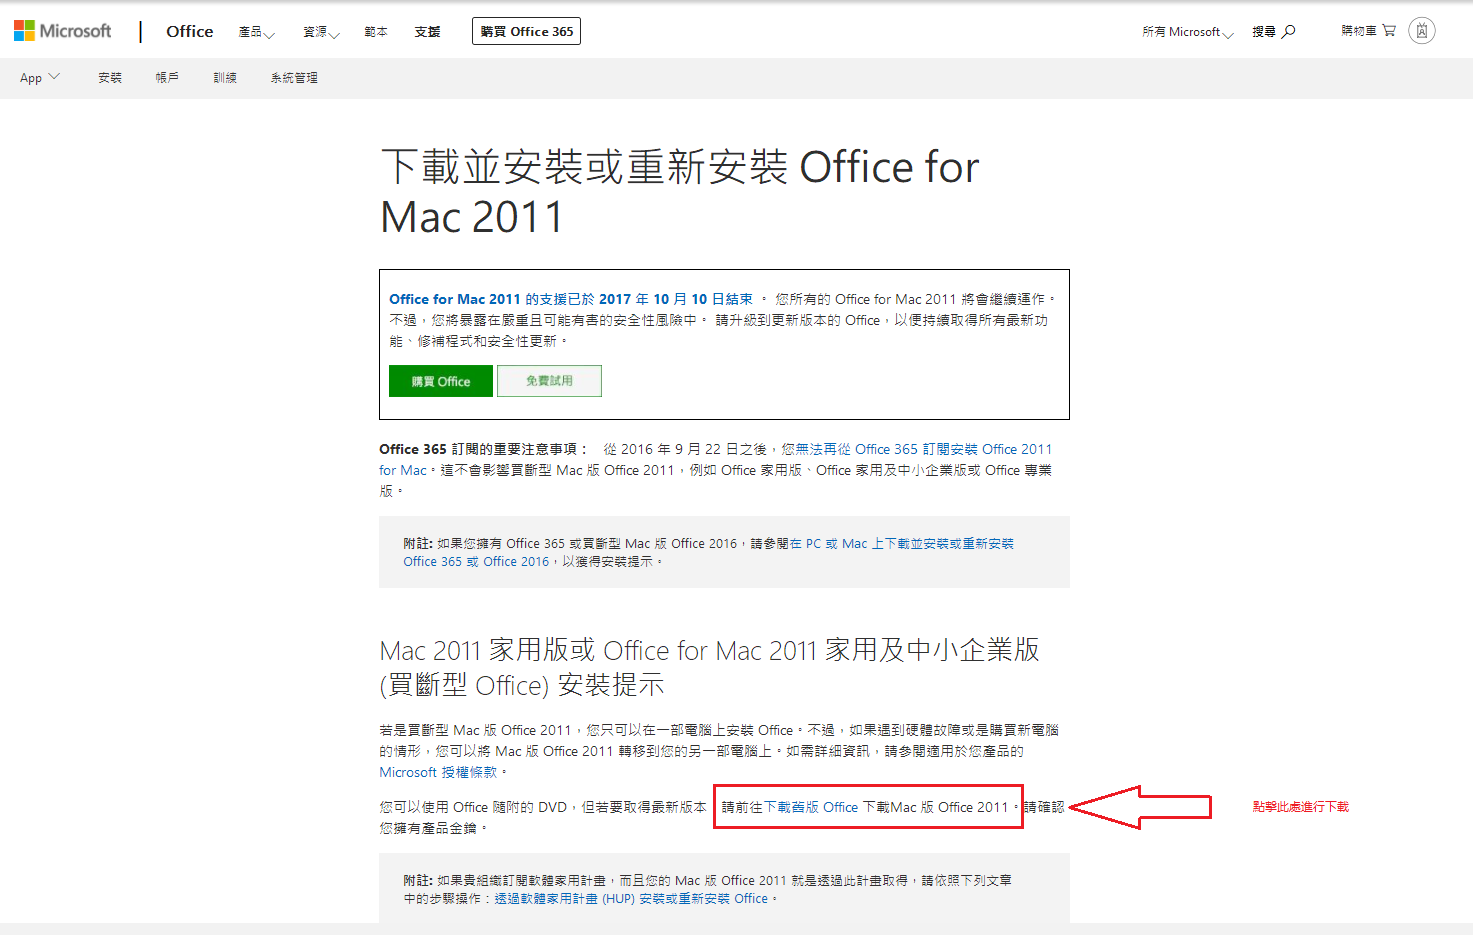Select the 系統管理 tab in subnav
1473x935 pixels.
tap(294, 78)
